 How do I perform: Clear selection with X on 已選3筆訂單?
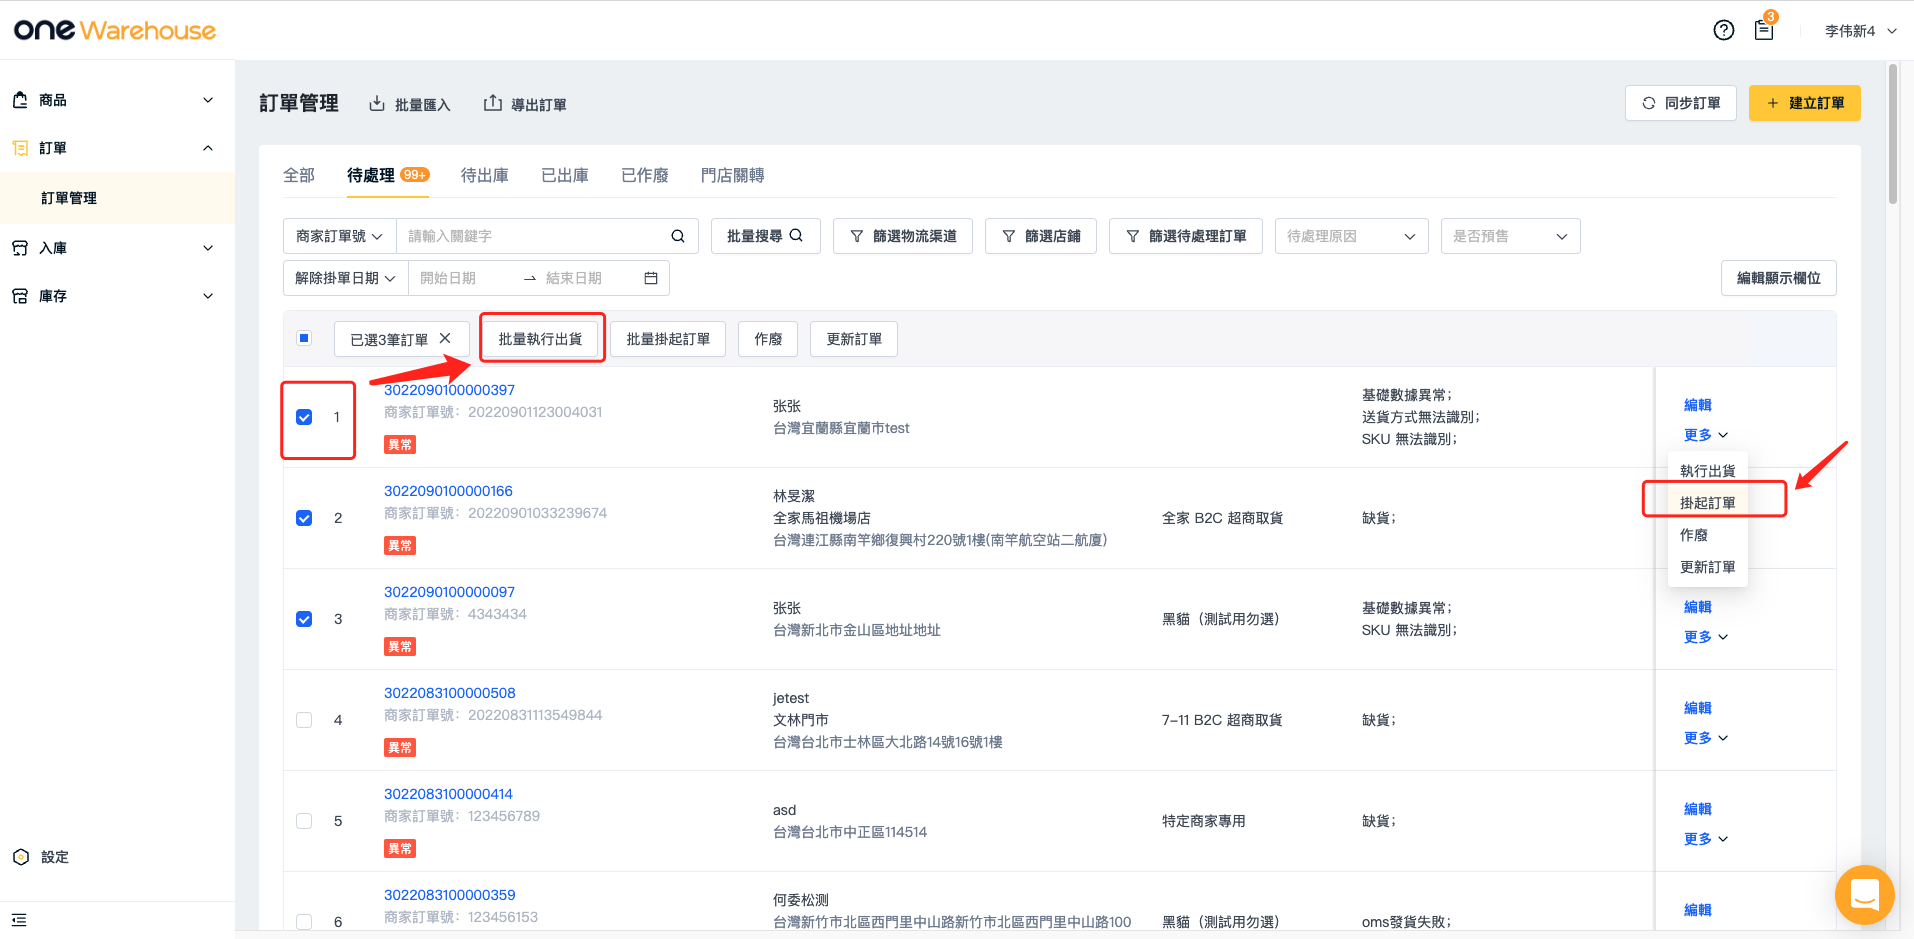click(445, 339)
